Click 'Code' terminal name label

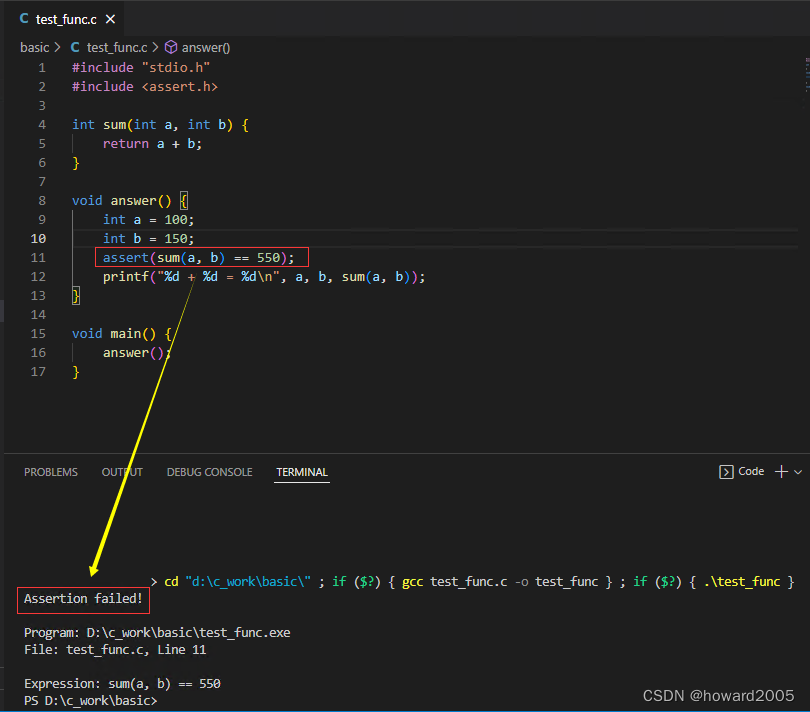click(751, 471)
